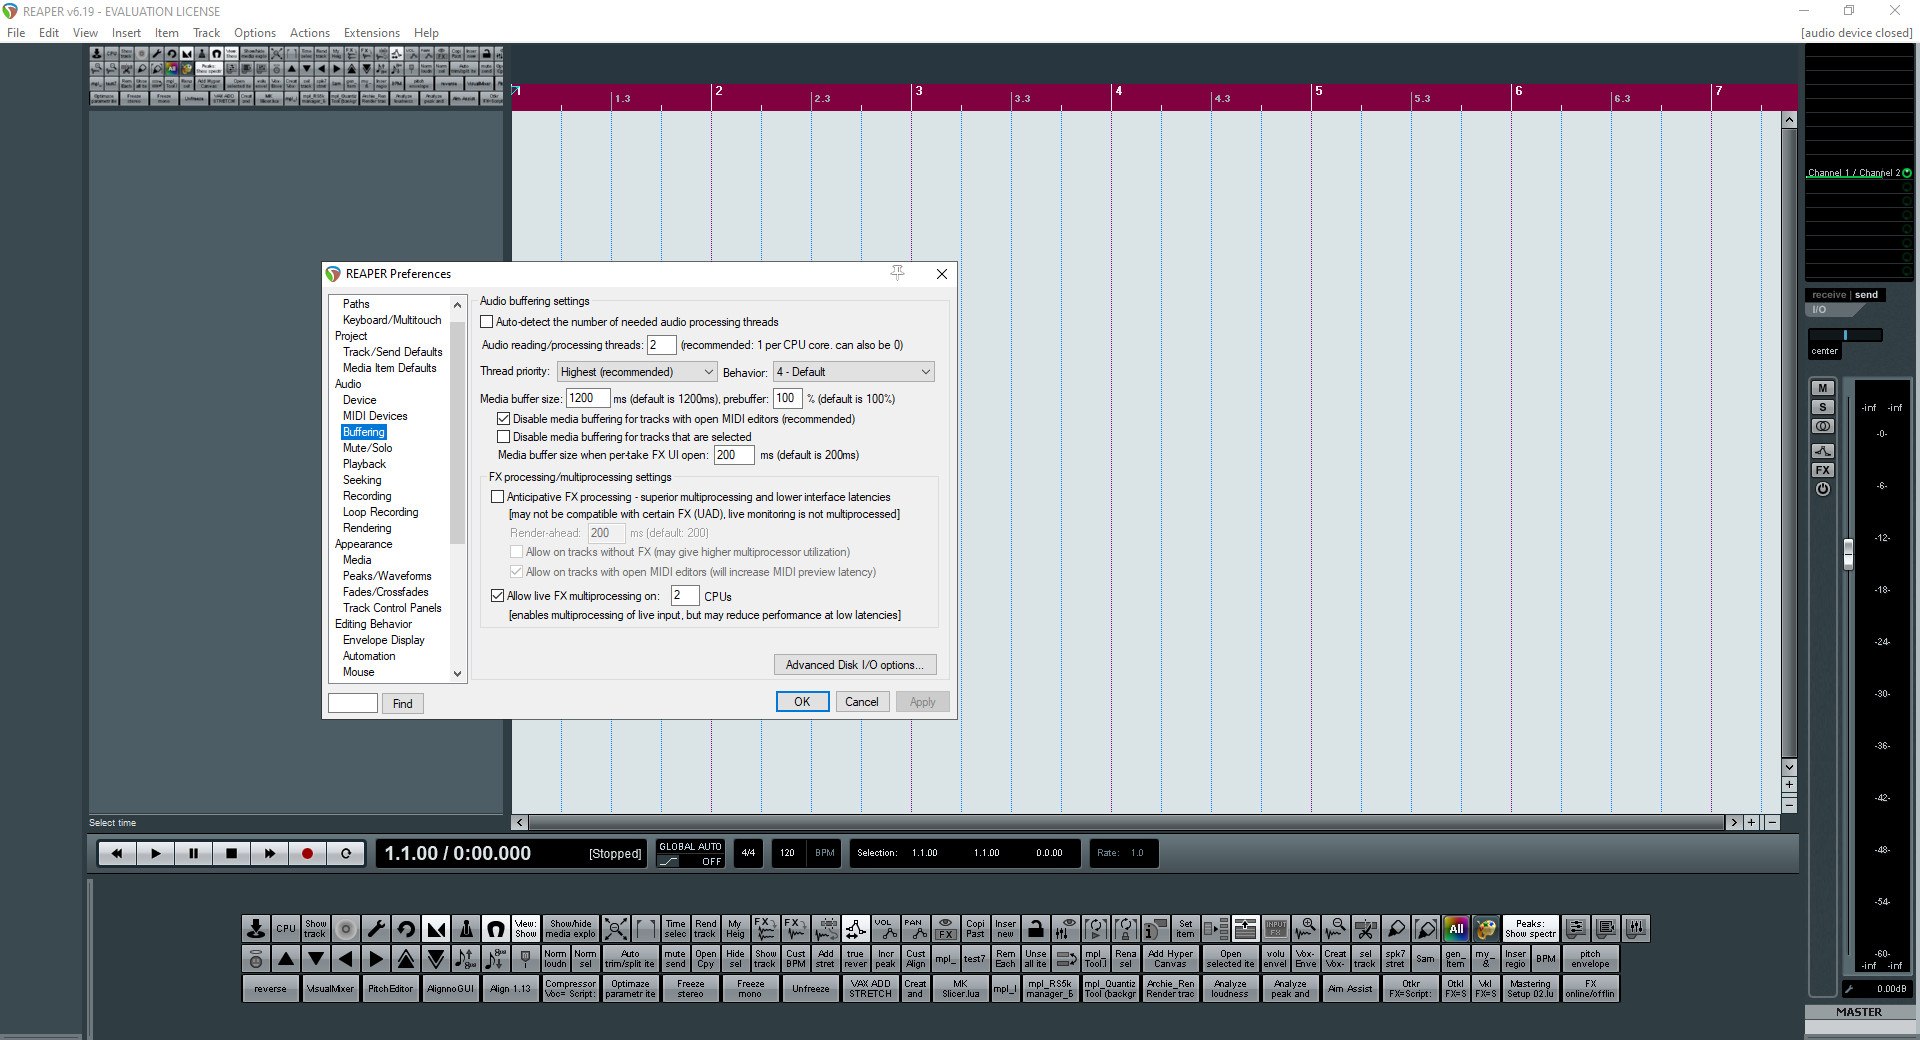Click OK in REAPER Preferences

[802, 702]
